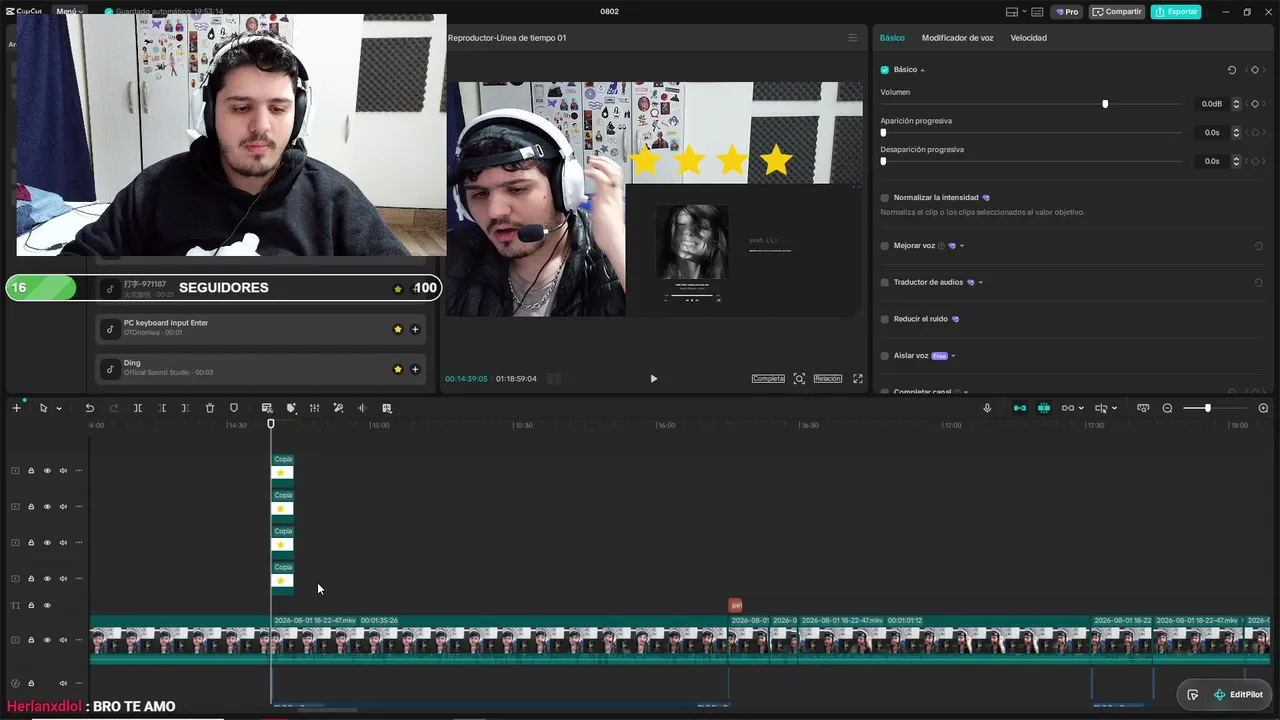The image size is (1280, 720).
Task: Lock the bottom audio track
Action: tap(31, 684)
